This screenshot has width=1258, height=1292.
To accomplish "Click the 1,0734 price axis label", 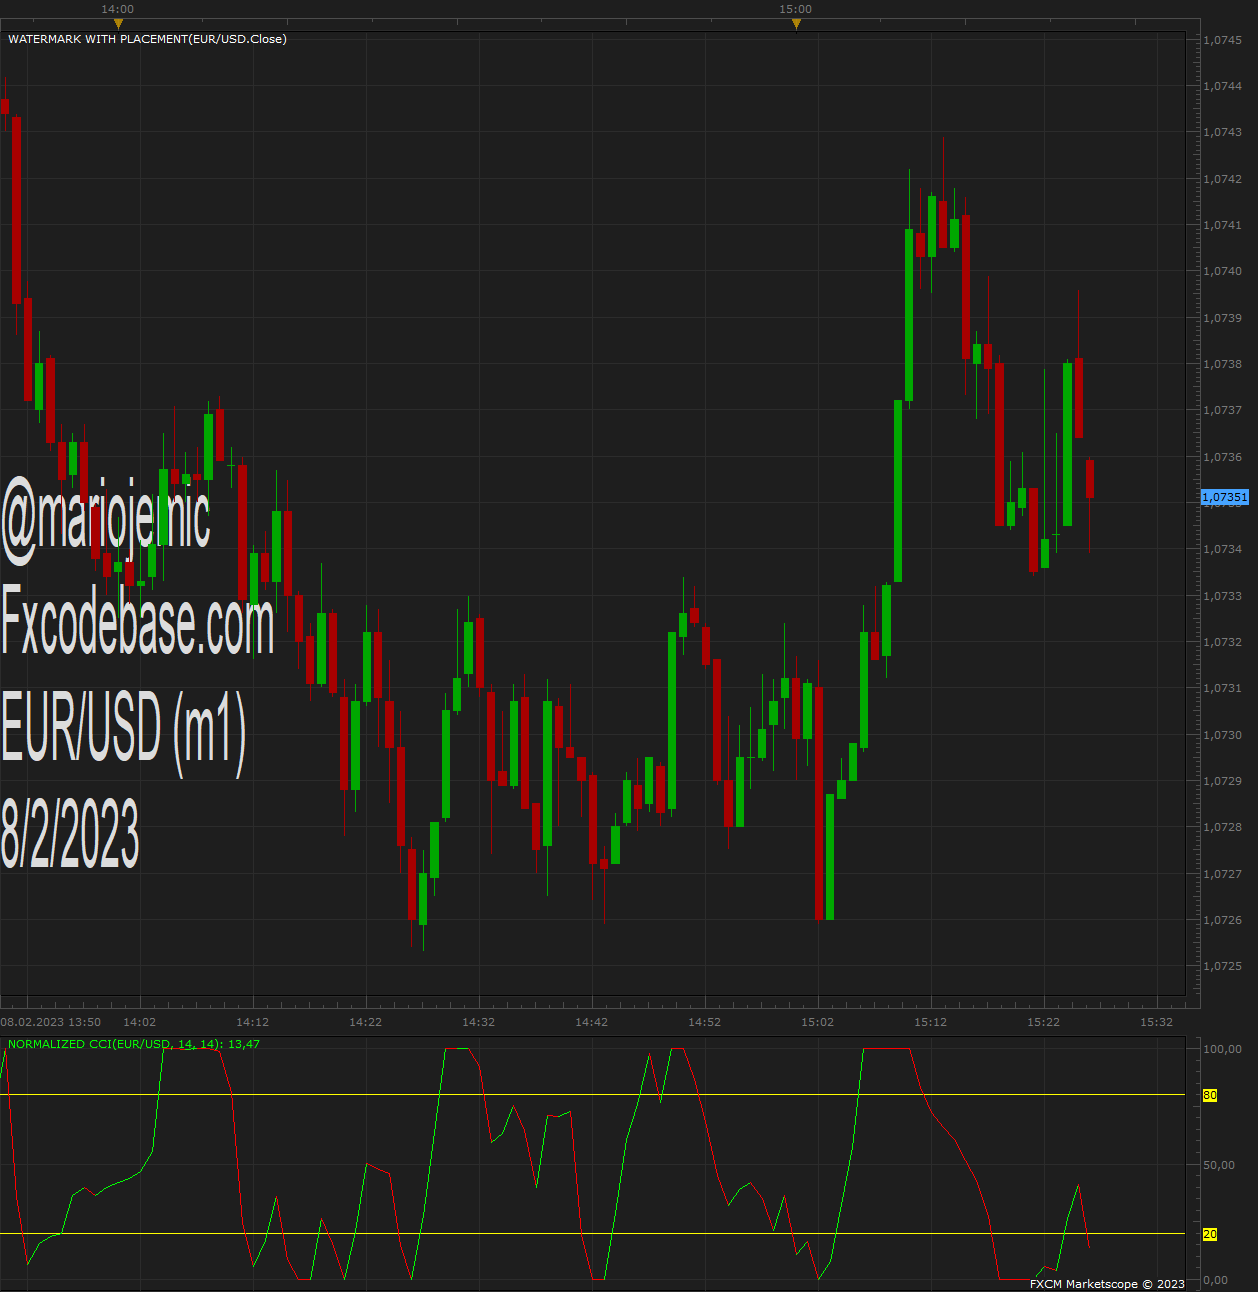I will coord(1222,549).
